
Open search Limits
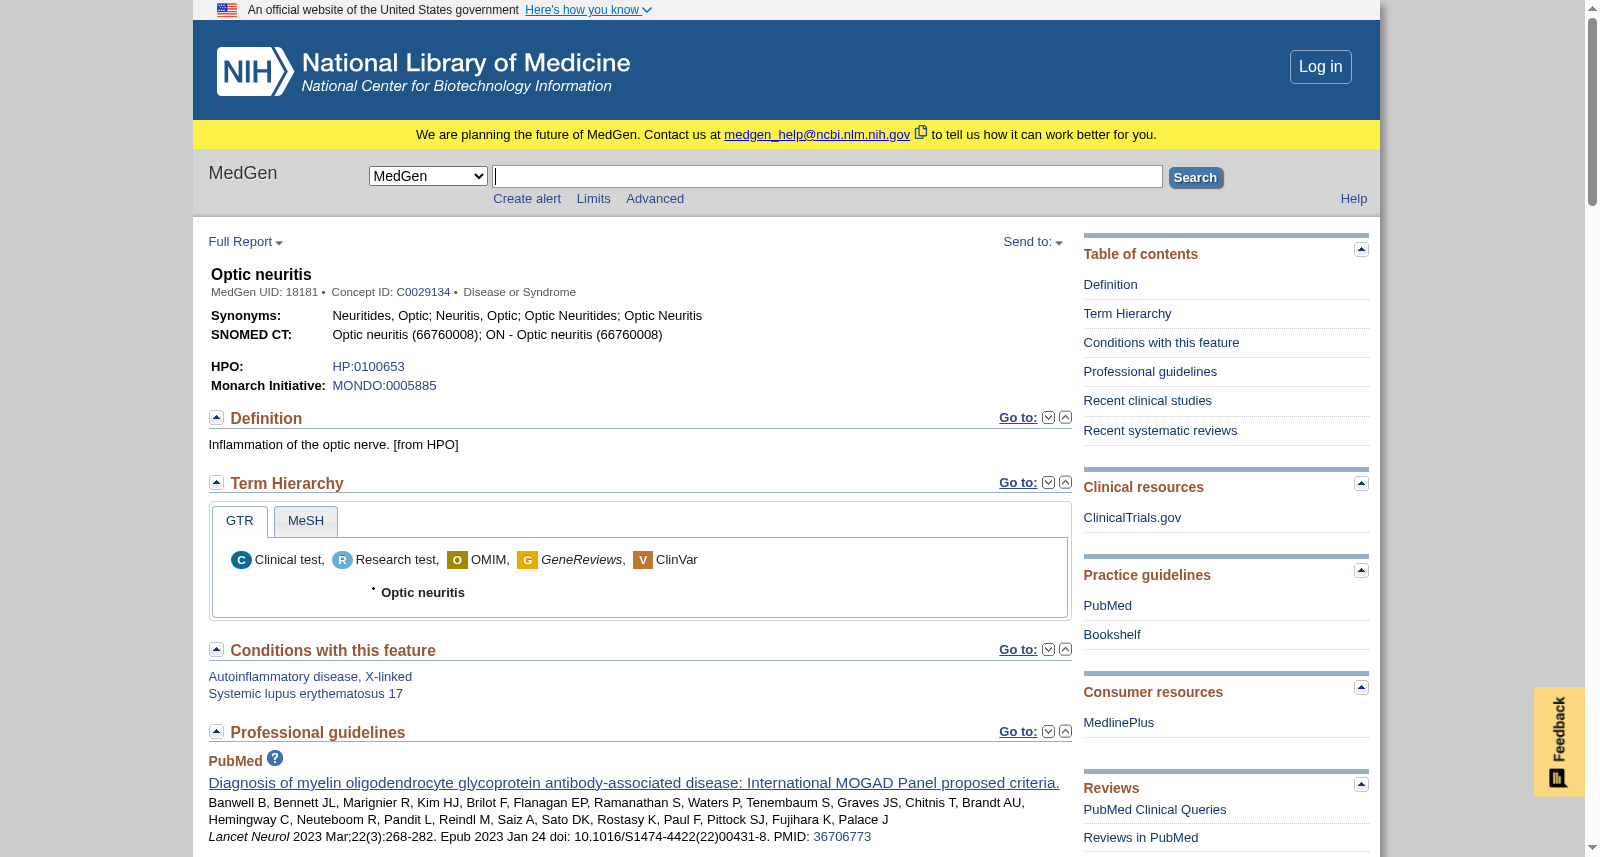pos(593,199)
